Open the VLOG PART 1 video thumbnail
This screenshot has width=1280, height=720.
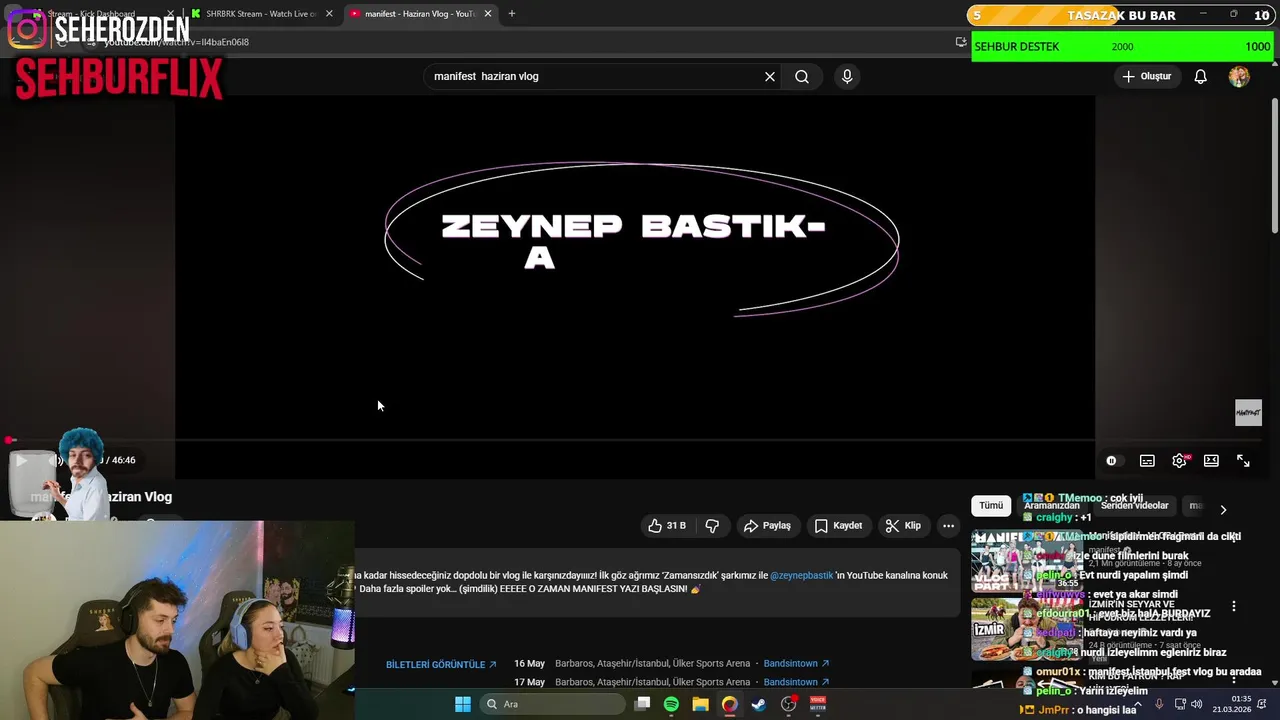tap(1026, 560)
